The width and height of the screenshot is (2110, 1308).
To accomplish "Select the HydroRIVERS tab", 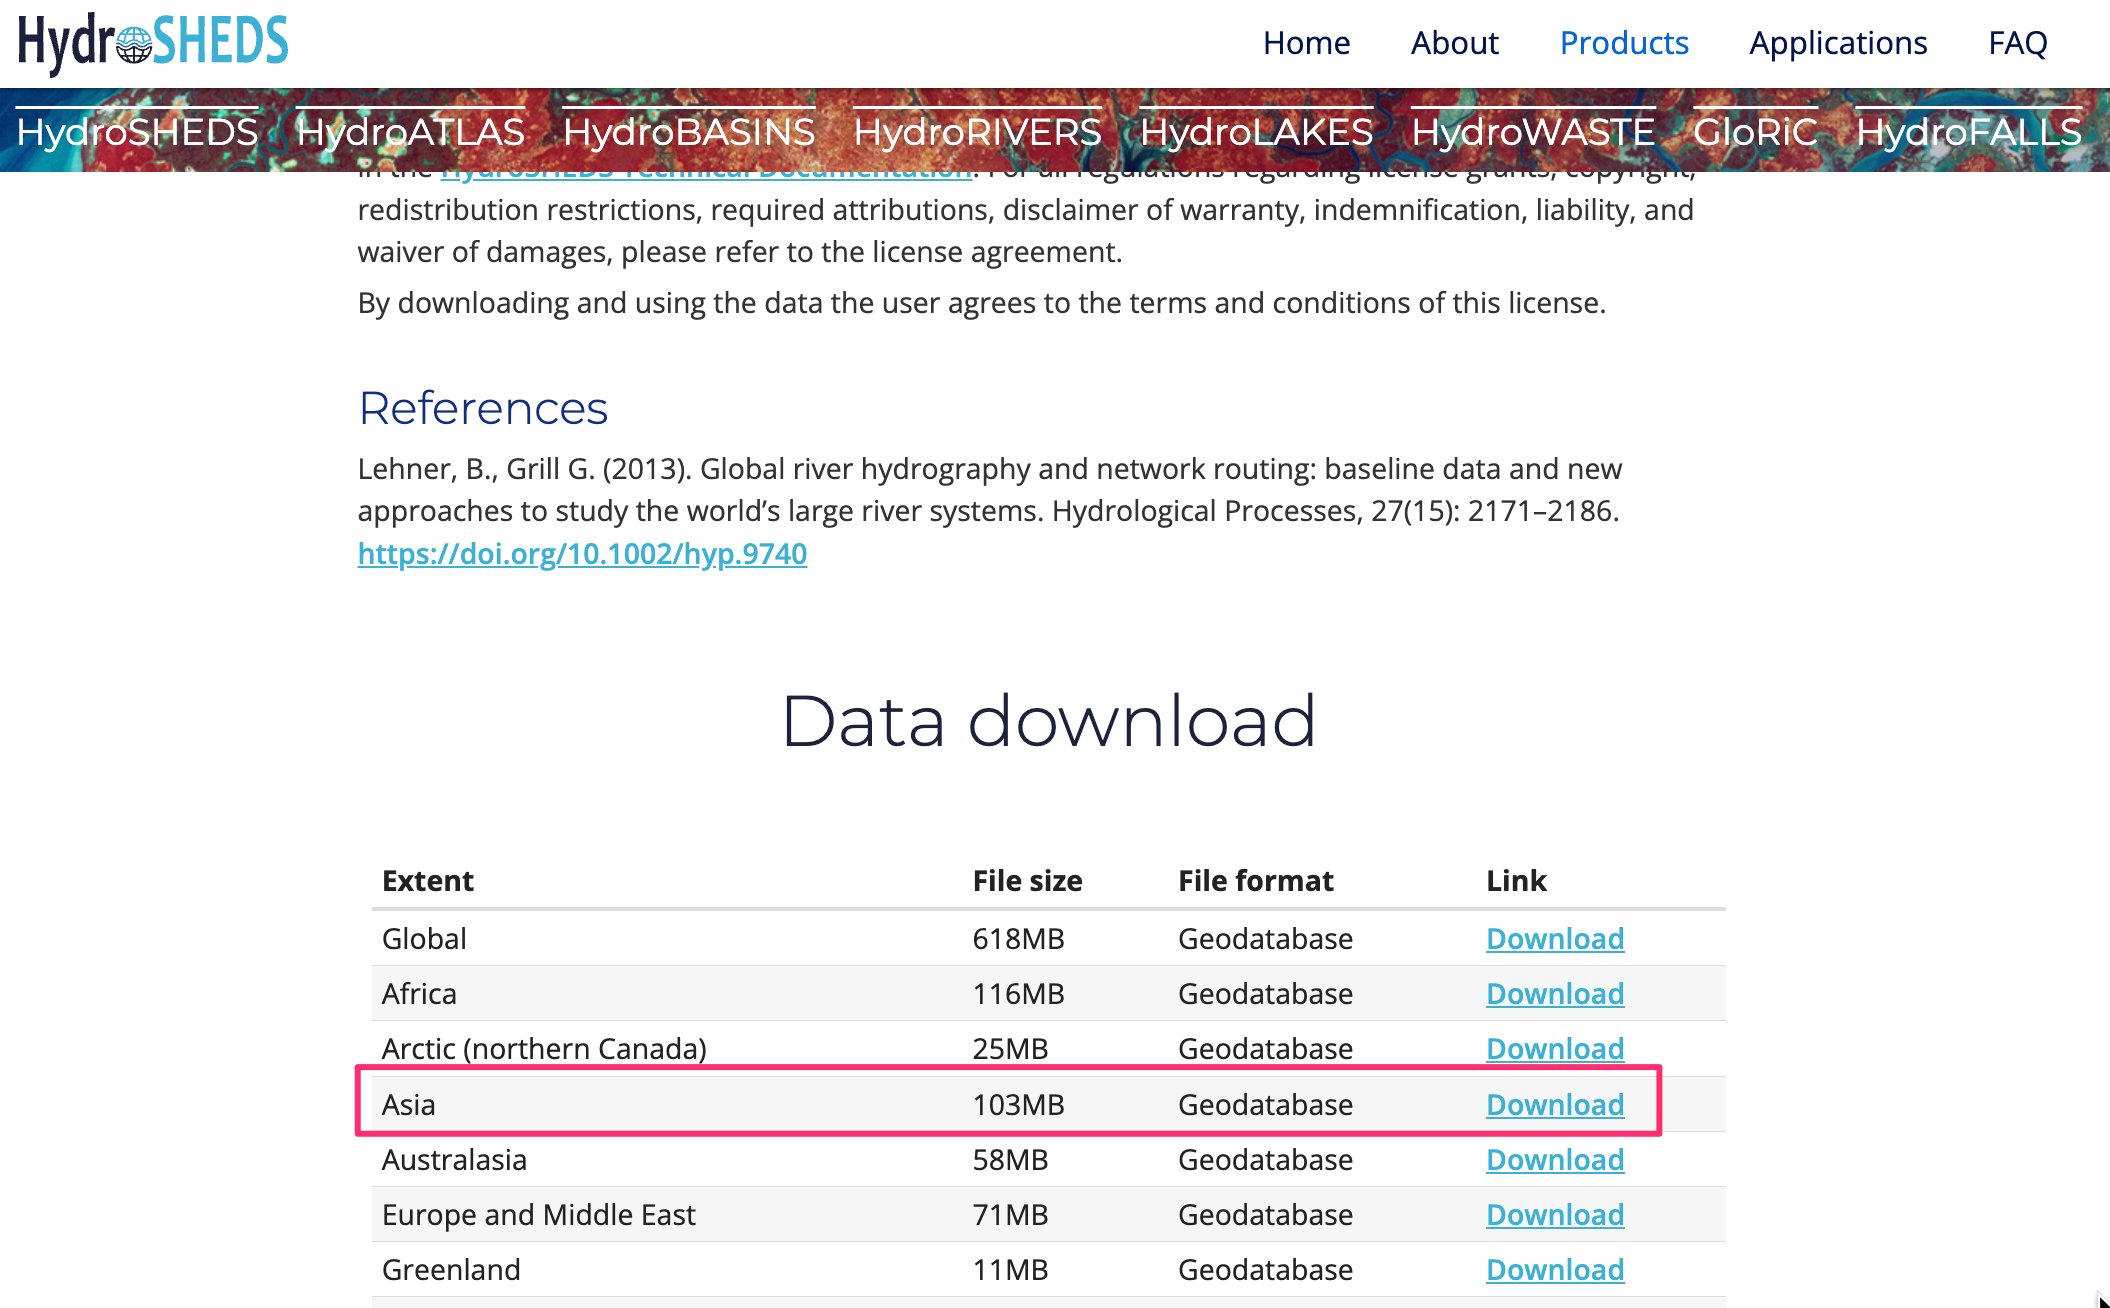I will click(x=976, y=132).
